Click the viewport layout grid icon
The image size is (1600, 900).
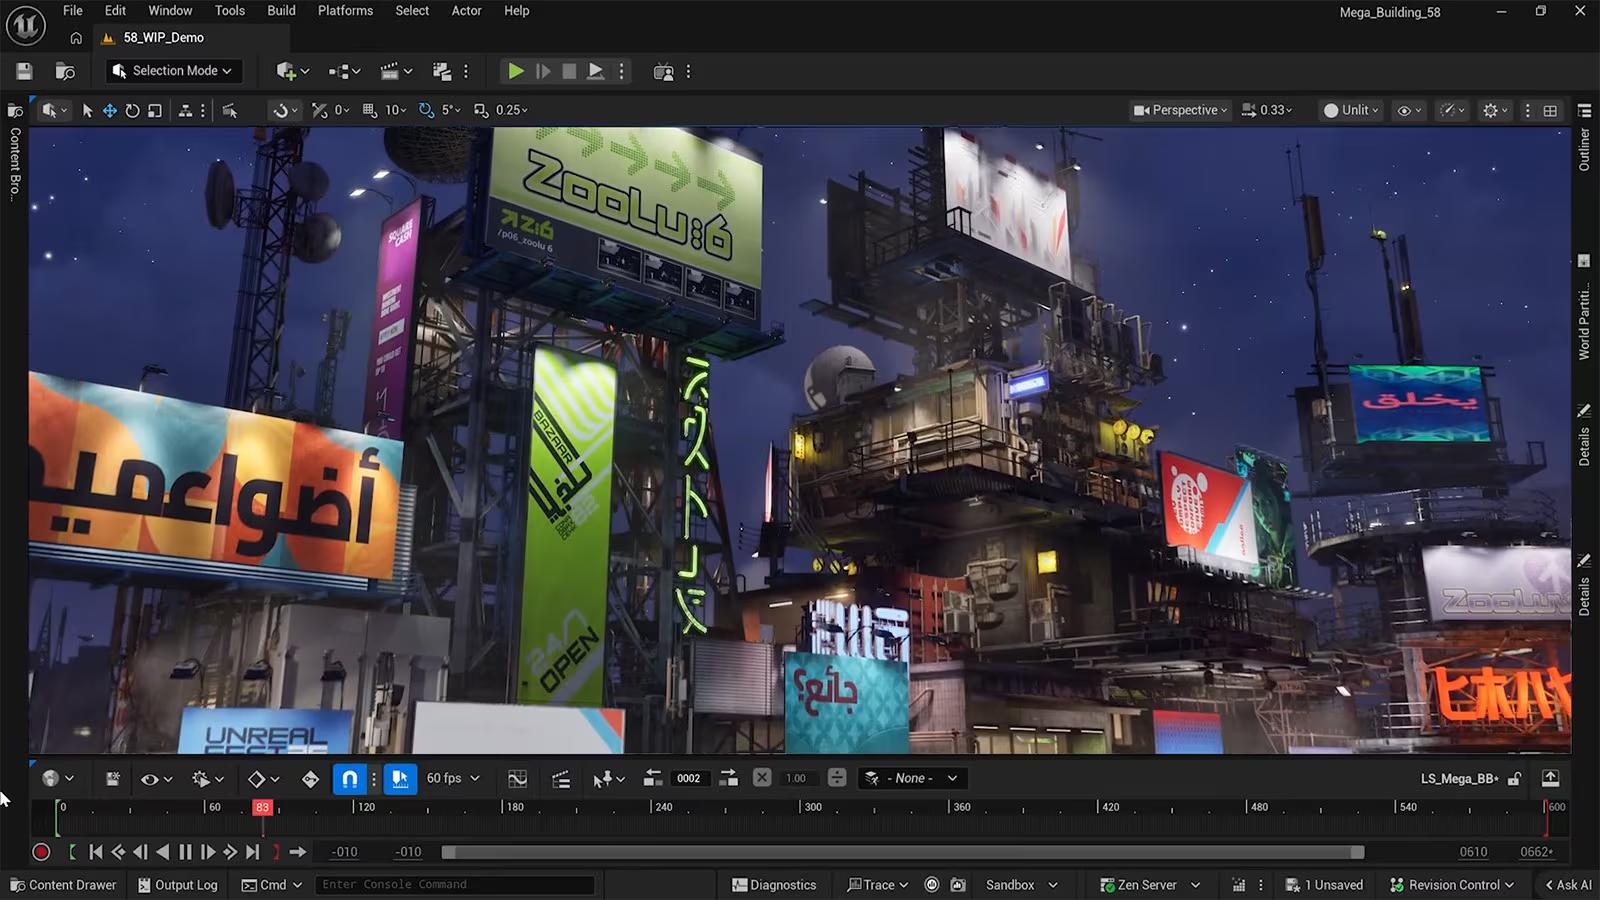(x=1550, y=110)
